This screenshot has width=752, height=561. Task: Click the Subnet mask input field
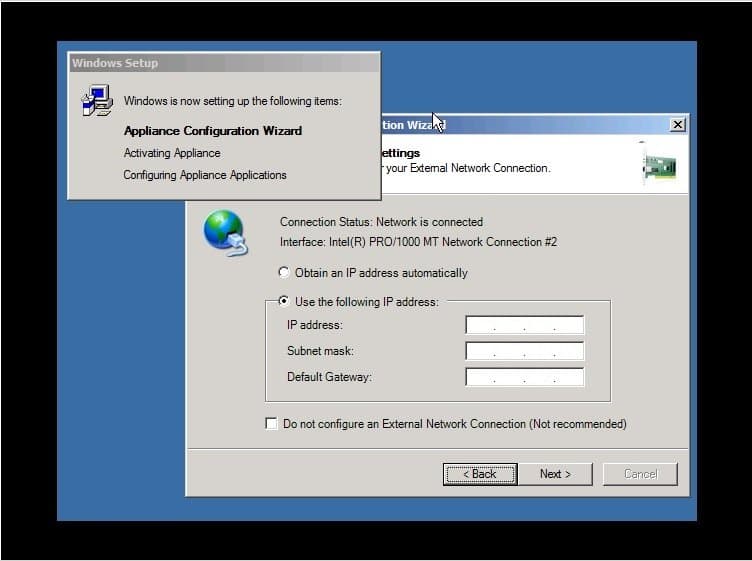525,351
